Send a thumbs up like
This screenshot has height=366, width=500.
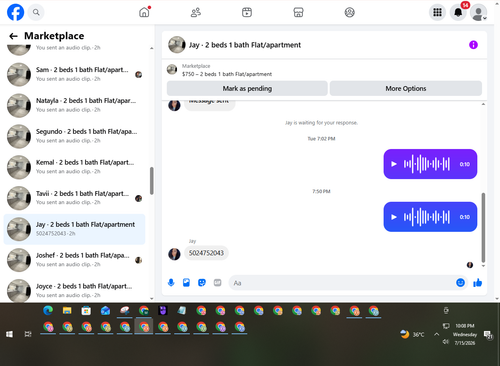(x=478, y=283)
